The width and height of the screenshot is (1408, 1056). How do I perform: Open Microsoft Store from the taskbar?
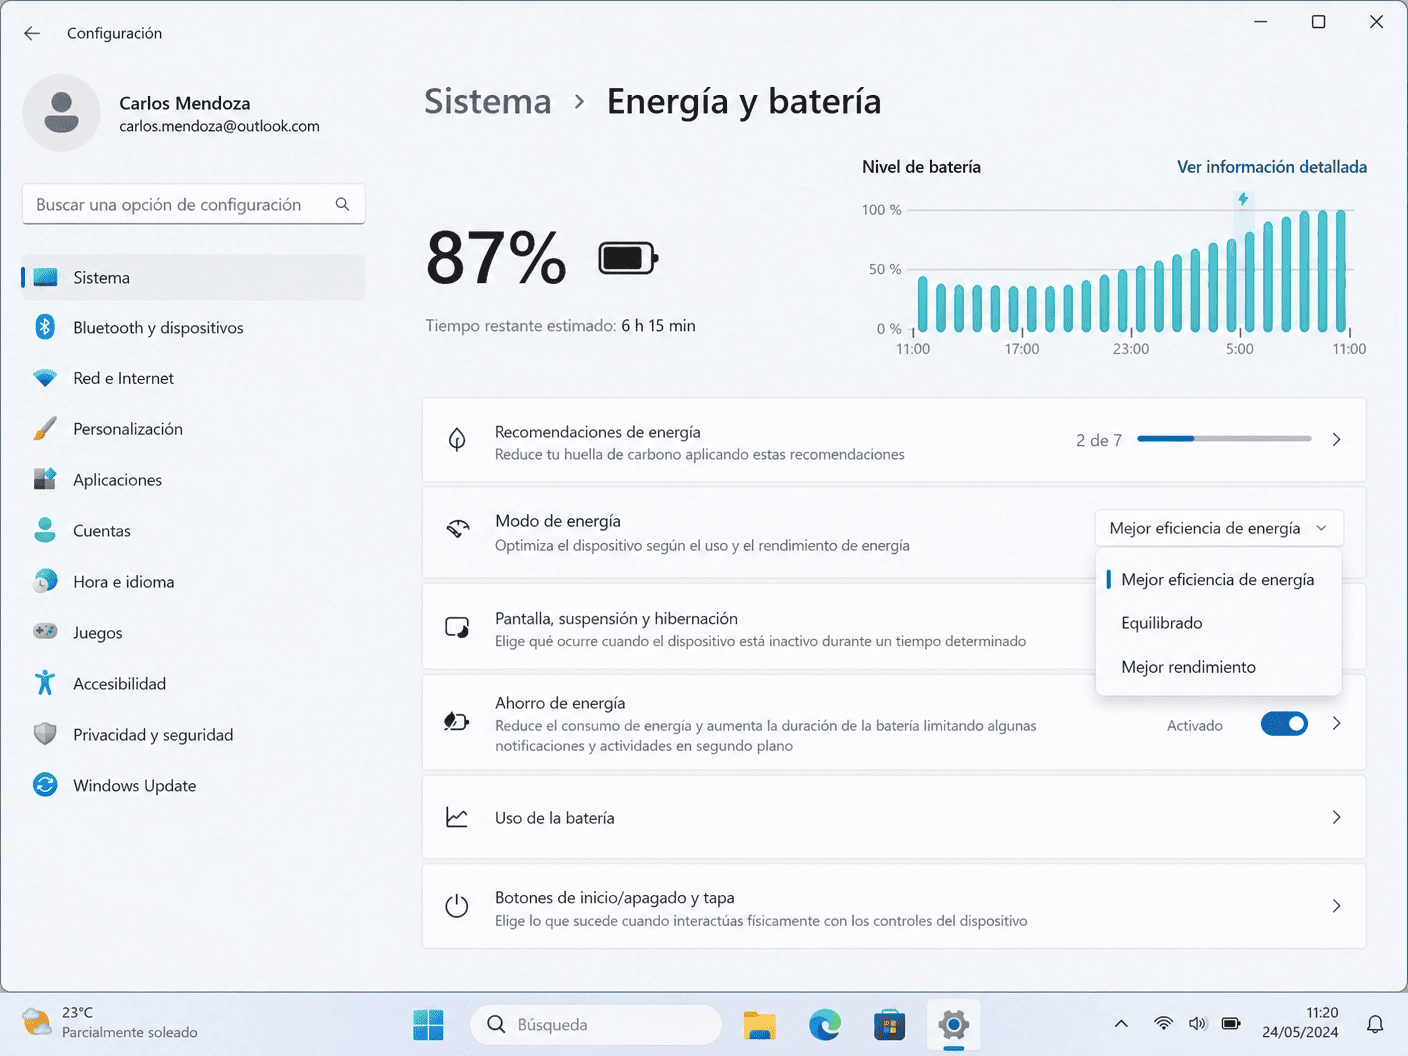click(889, 1025)
